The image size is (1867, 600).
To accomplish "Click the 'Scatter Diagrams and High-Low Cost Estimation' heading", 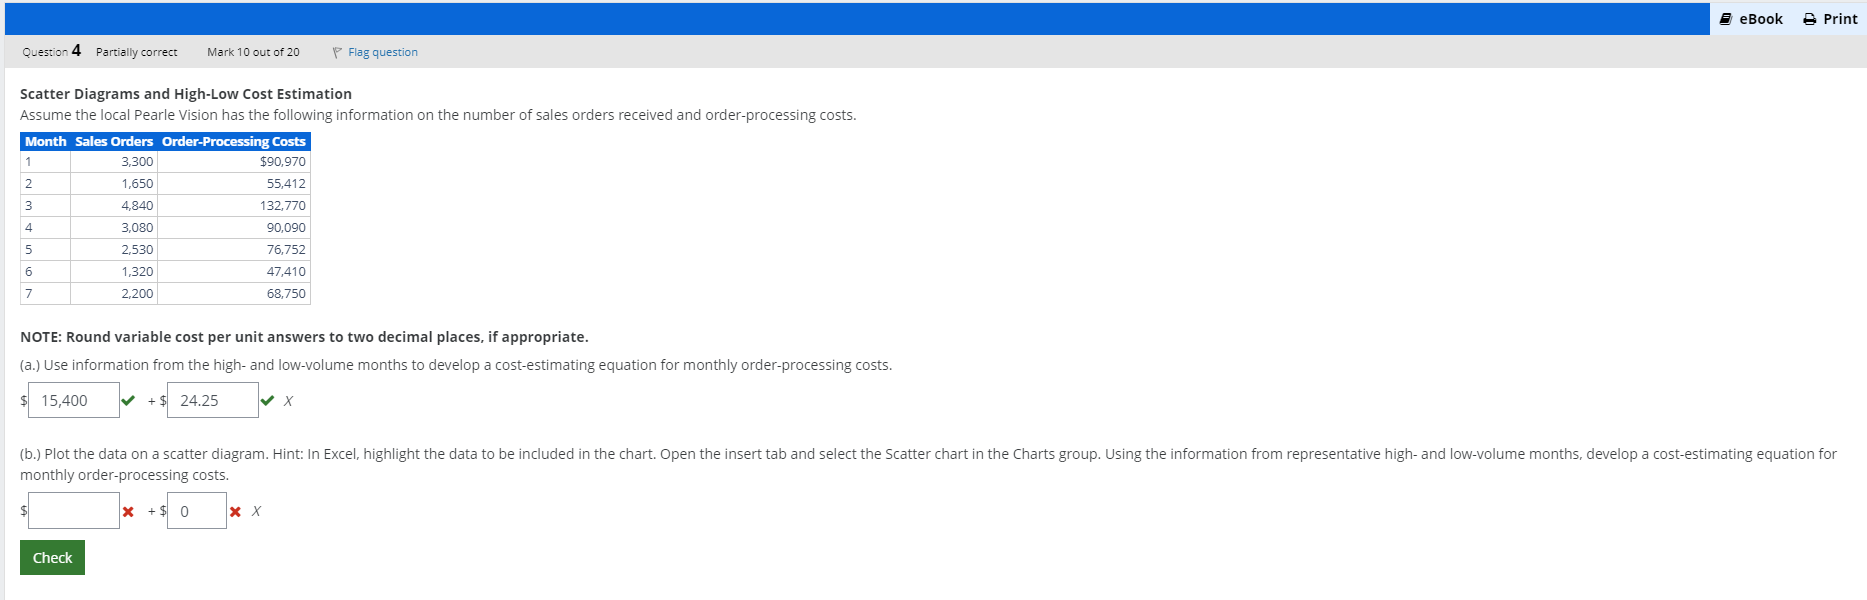I will tap(186, 94).
